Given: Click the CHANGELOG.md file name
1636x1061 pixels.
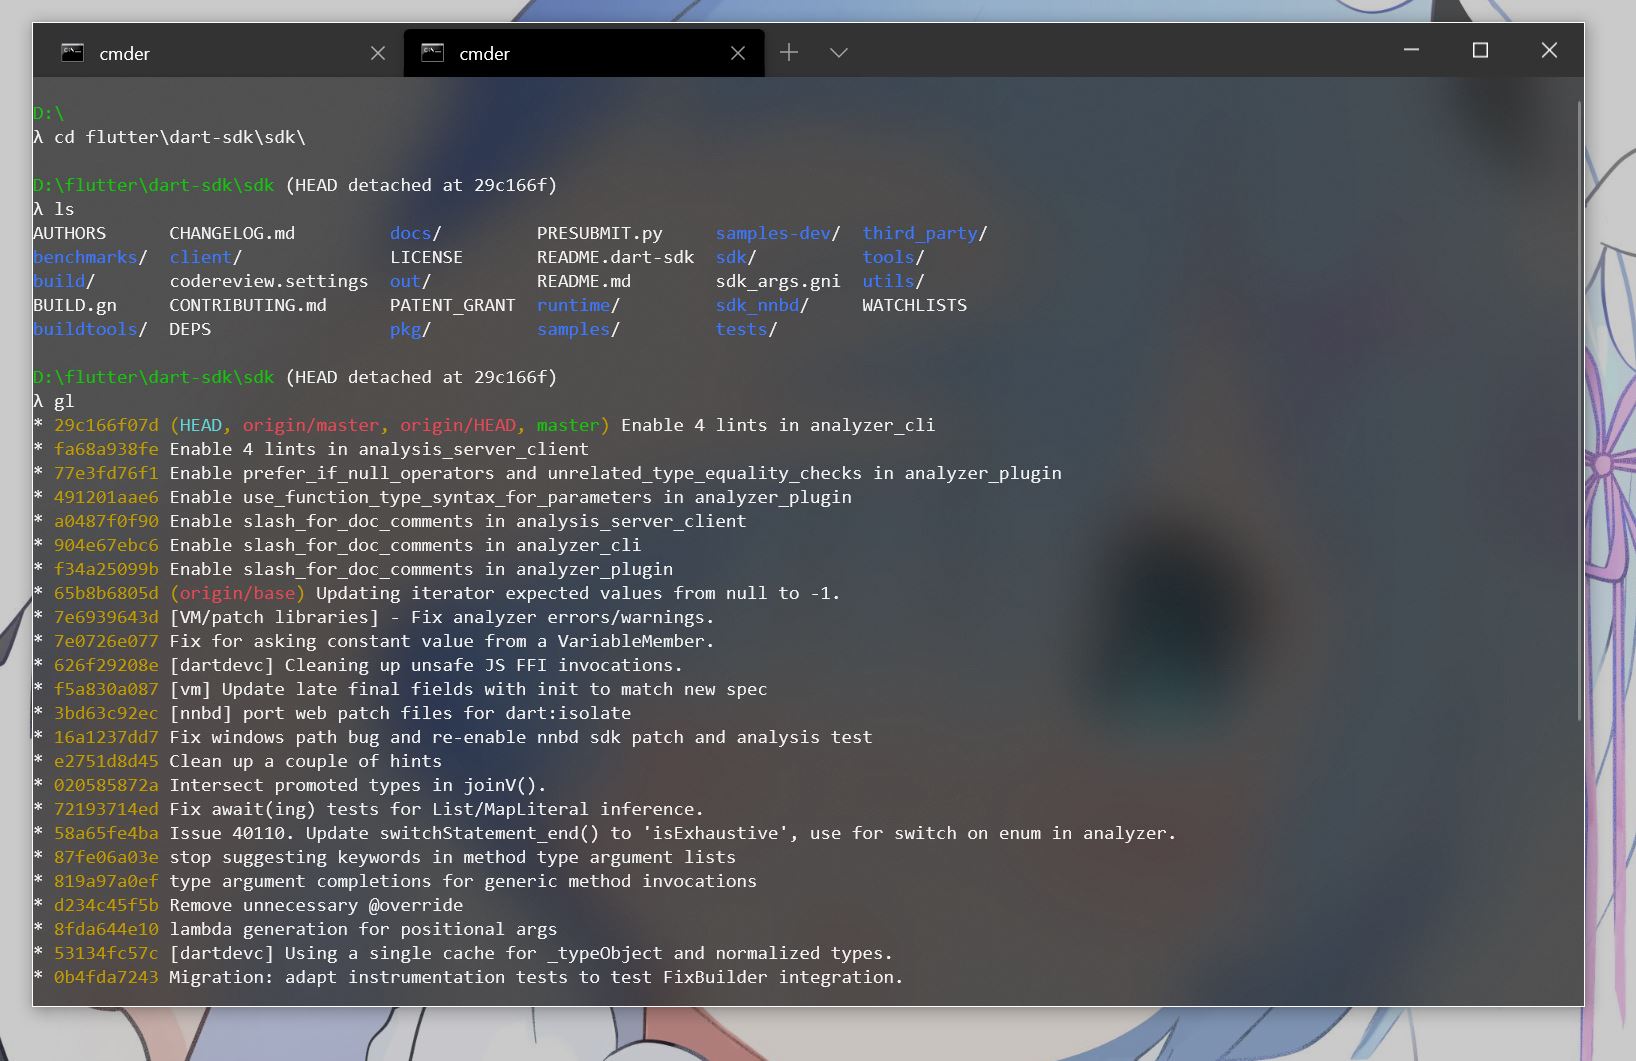Looking at the screenshot, I should tap(232, 233).
